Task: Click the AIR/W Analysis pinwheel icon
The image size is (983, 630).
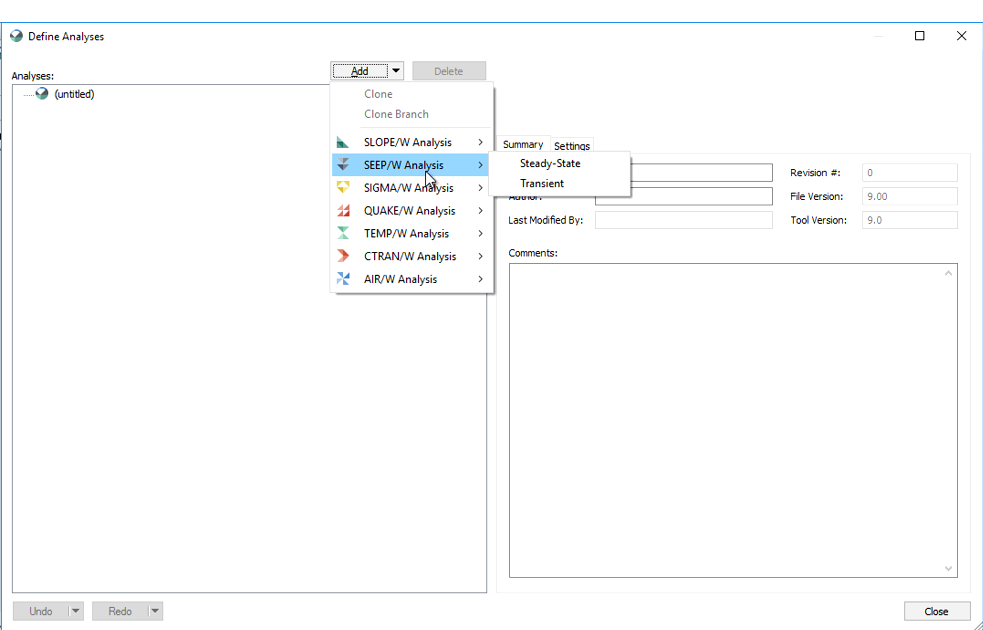Action: click(x=343, y=279)
